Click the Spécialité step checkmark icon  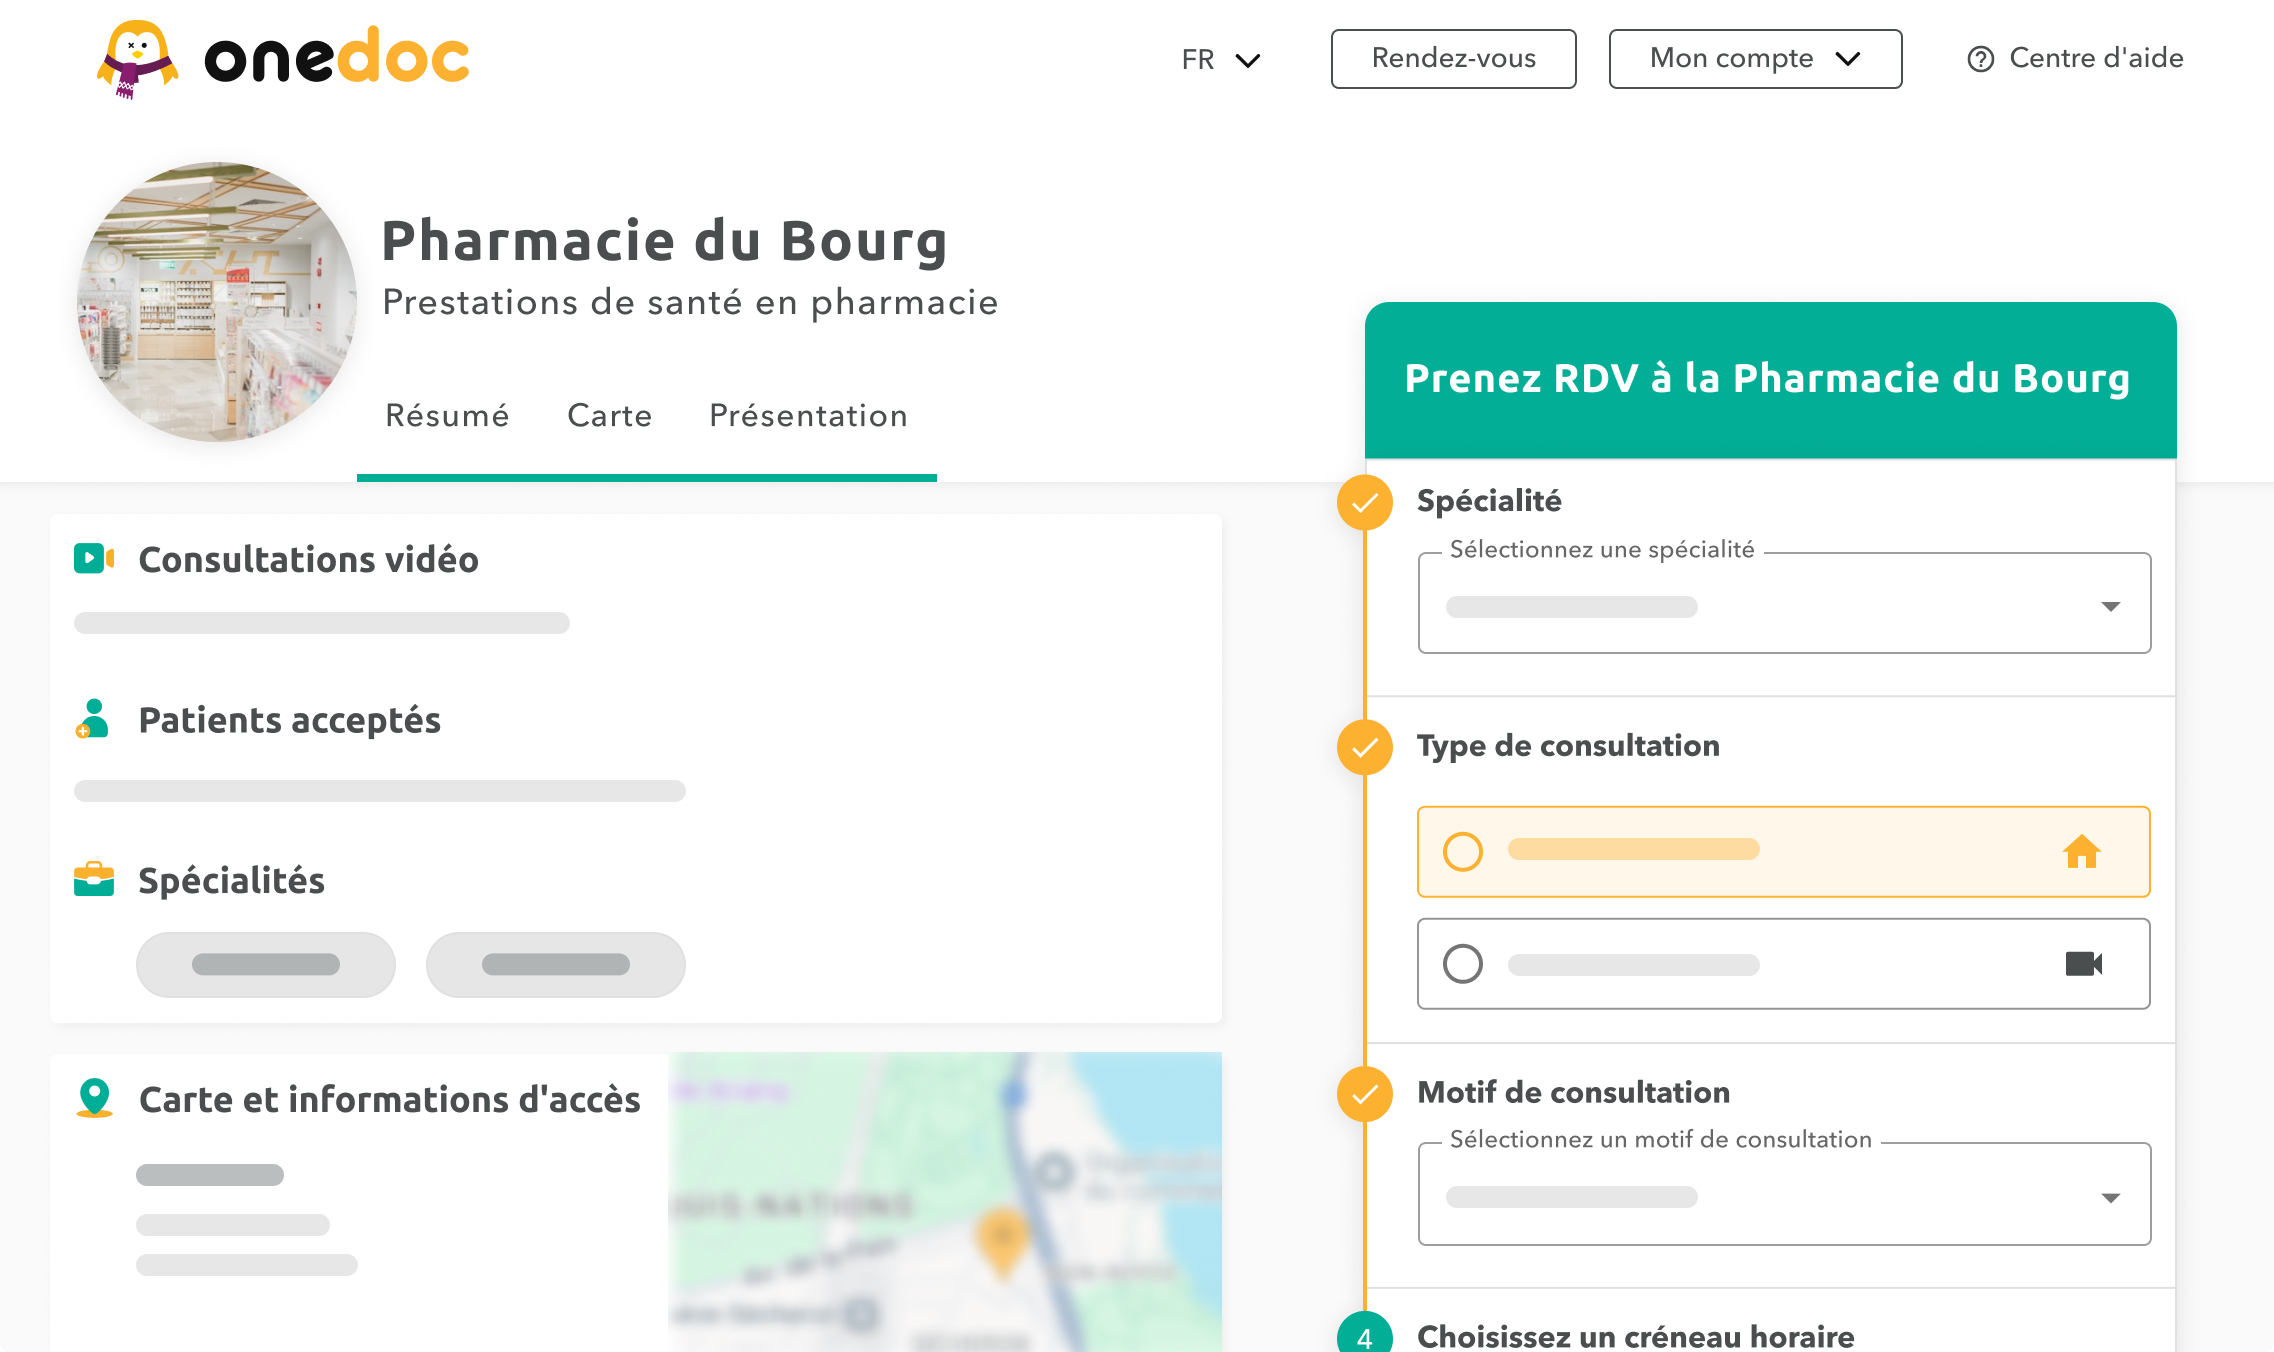coord(1365,503)
